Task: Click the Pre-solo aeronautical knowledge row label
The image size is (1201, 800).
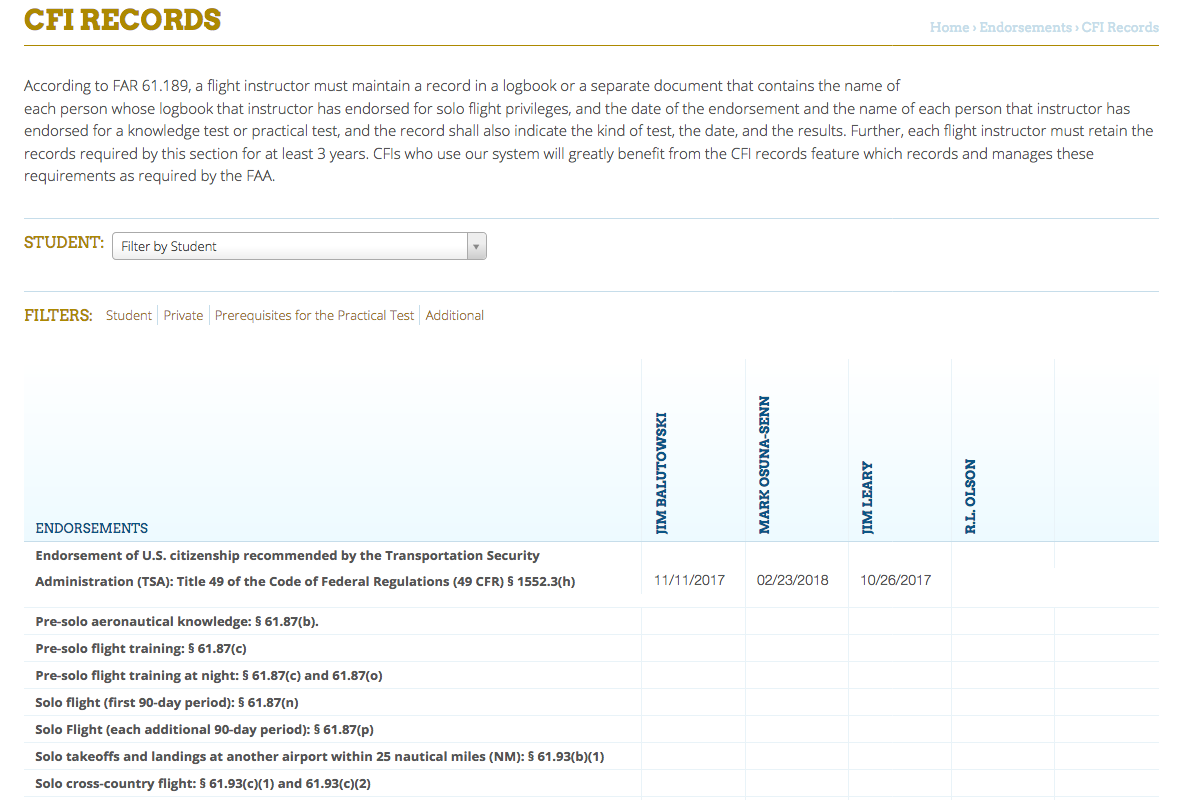Action: [177, 621]
